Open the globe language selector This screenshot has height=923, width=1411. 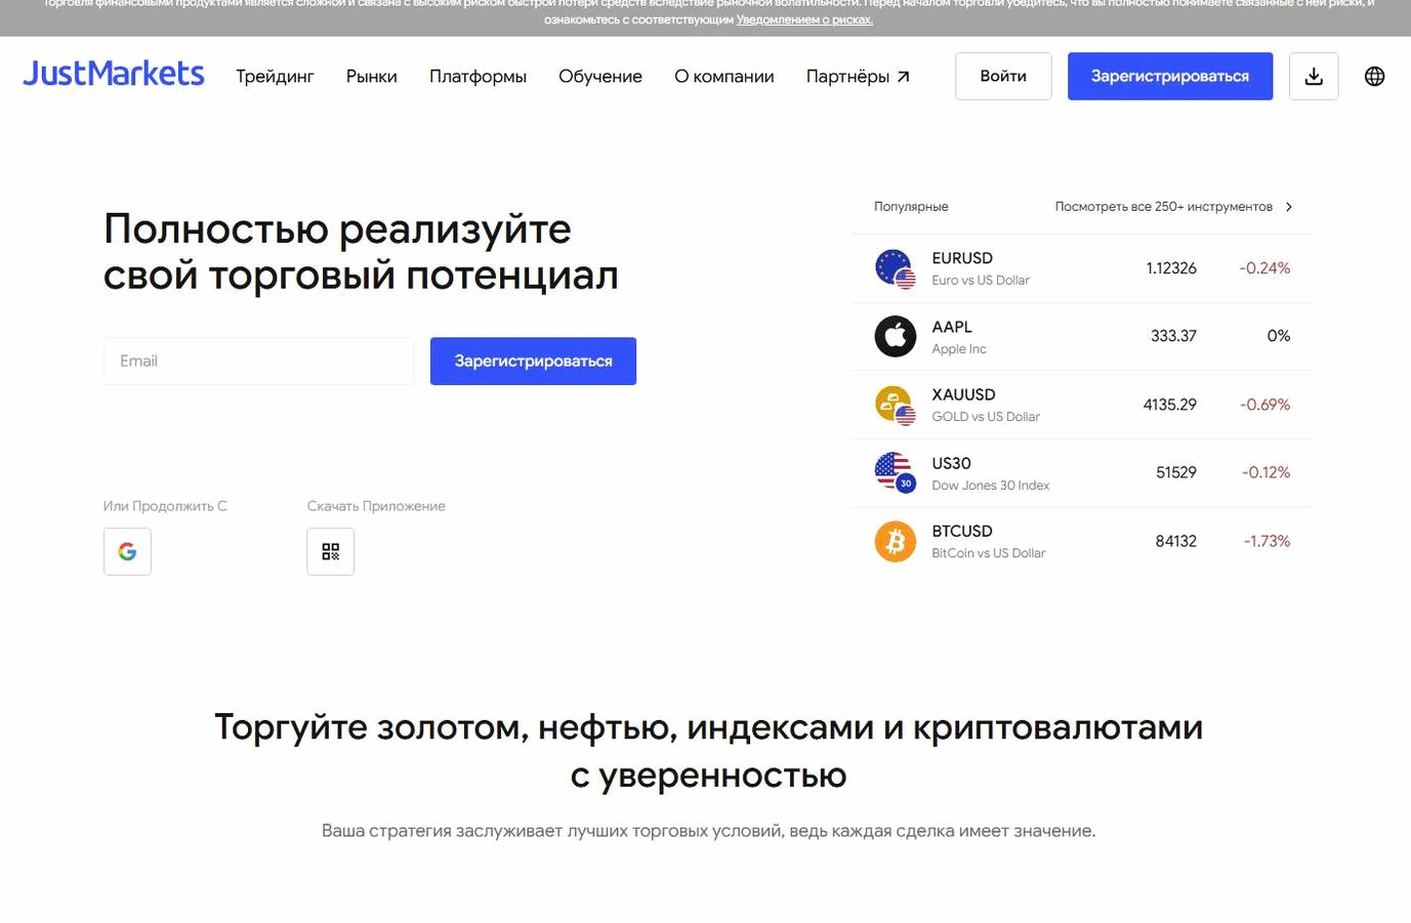(x=1375, y=76)
